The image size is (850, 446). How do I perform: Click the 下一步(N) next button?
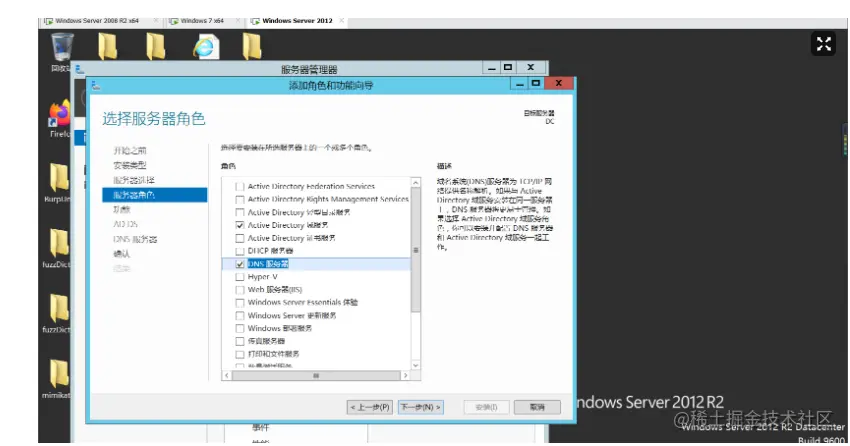pyautogui.click(x=421, y=407)
